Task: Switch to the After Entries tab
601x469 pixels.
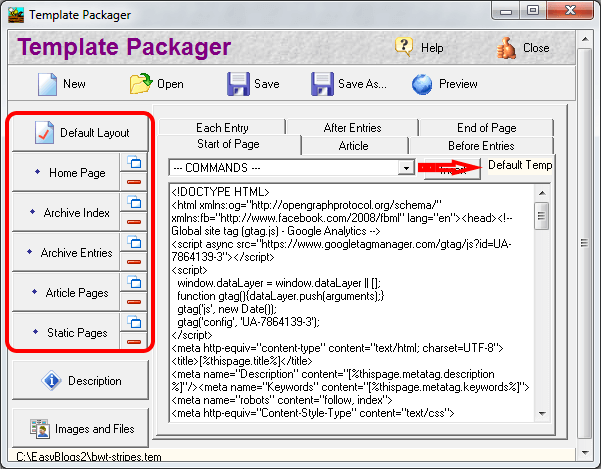Action: pyautogui.click(x=352, y=127)
